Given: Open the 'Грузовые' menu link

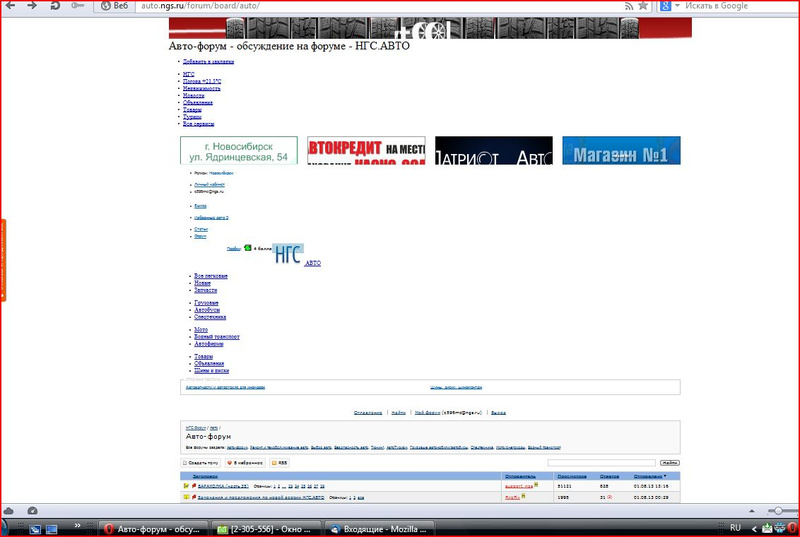Looking at the screenshot, I should [206, 303].
